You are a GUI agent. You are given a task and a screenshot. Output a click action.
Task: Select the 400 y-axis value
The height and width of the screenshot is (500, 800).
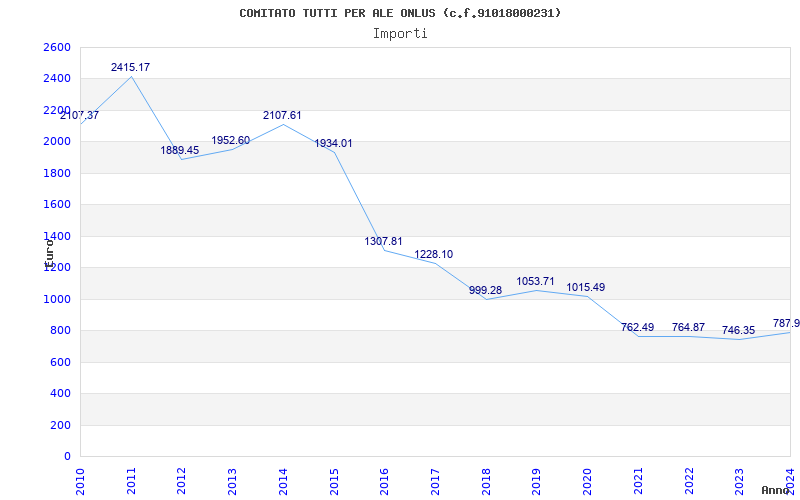tap(60, 393)
